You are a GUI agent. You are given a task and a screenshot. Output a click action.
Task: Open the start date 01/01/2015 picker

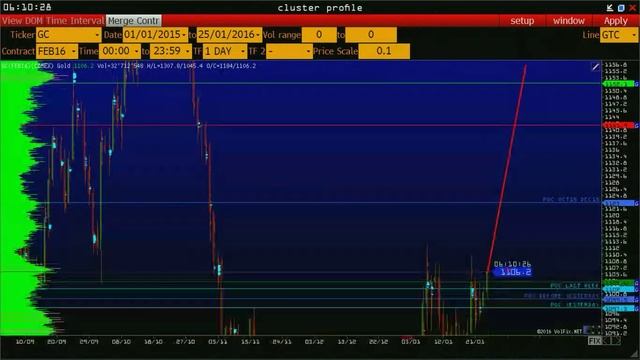tap(155, 35)
